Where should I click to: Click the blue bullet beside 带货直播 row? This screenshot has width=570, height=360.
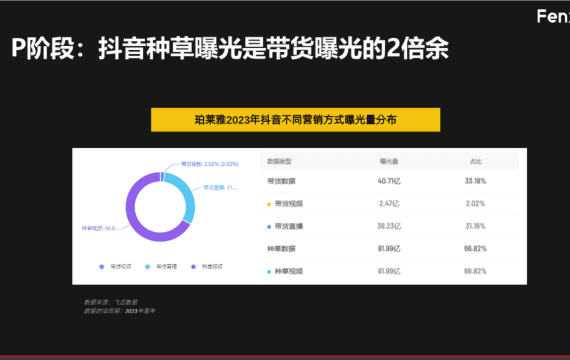(269, 227)
